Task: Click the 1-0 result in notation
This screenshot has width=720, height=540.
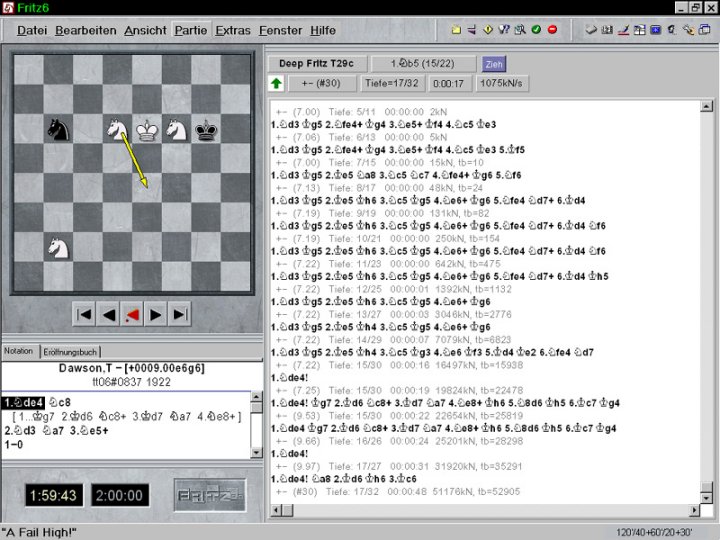Action: [x=14, y=444]
